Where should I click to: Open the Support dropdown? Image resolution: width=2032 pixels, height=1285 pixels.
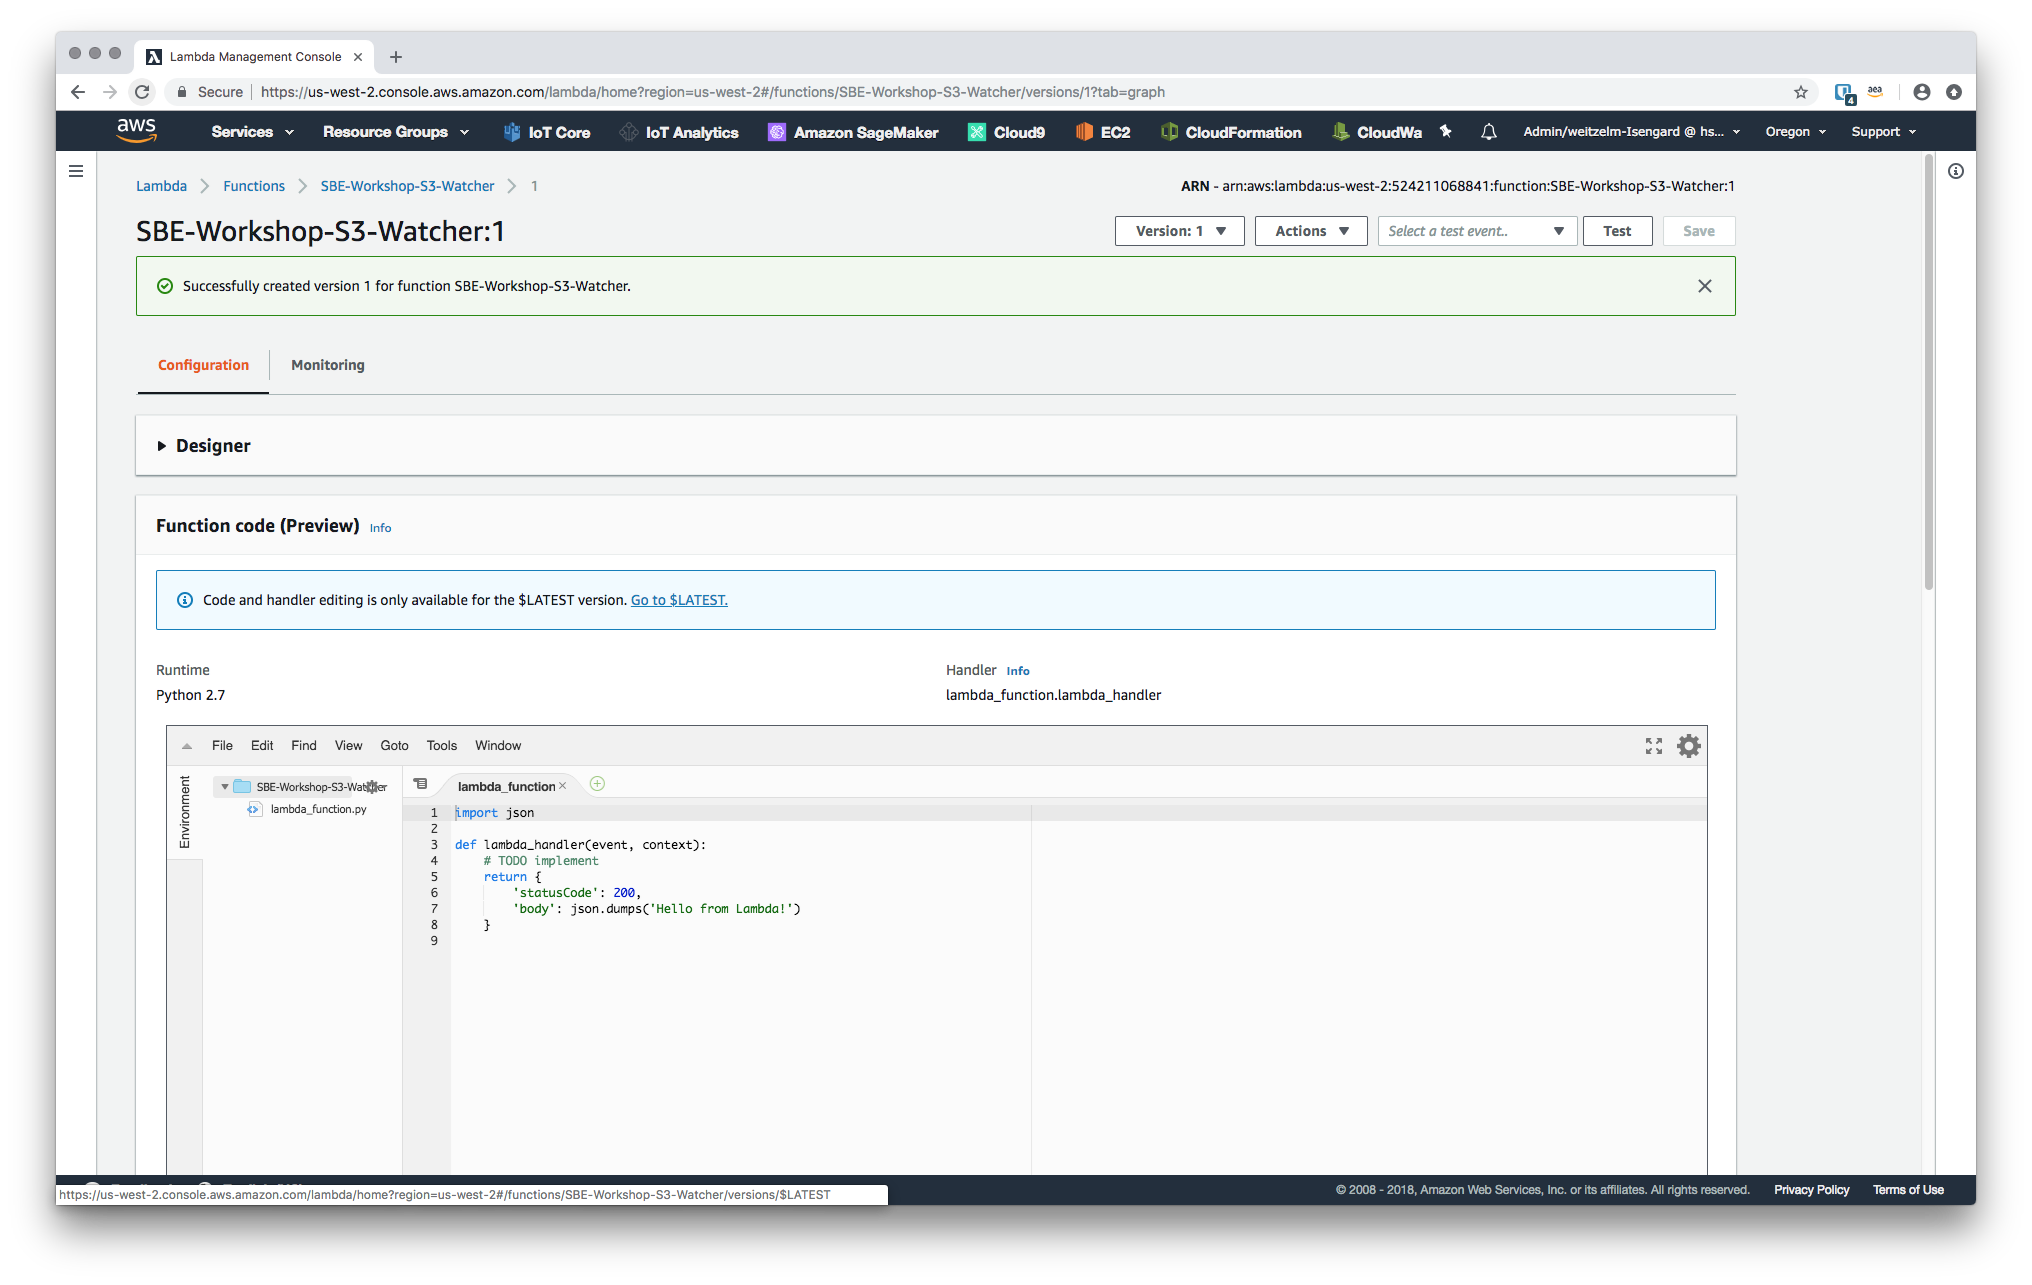(1884, 132)
